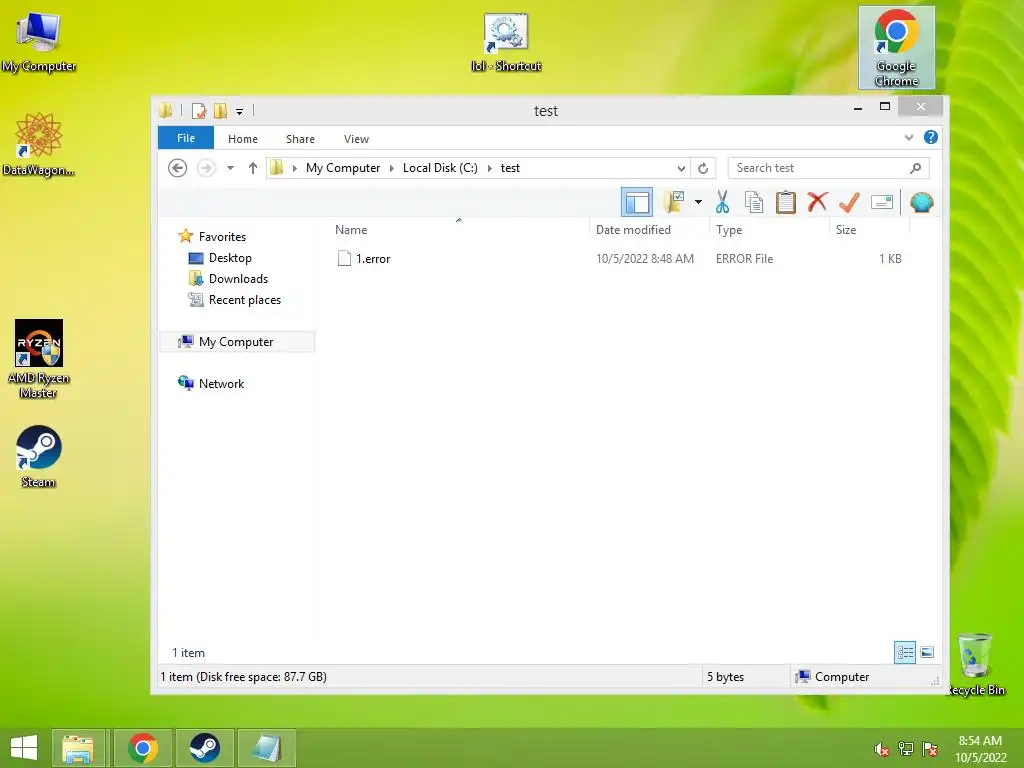Select the lol - Shortcut desktop icon
The width and height of the screenshot is (1024, 768).
coord(506,43)
